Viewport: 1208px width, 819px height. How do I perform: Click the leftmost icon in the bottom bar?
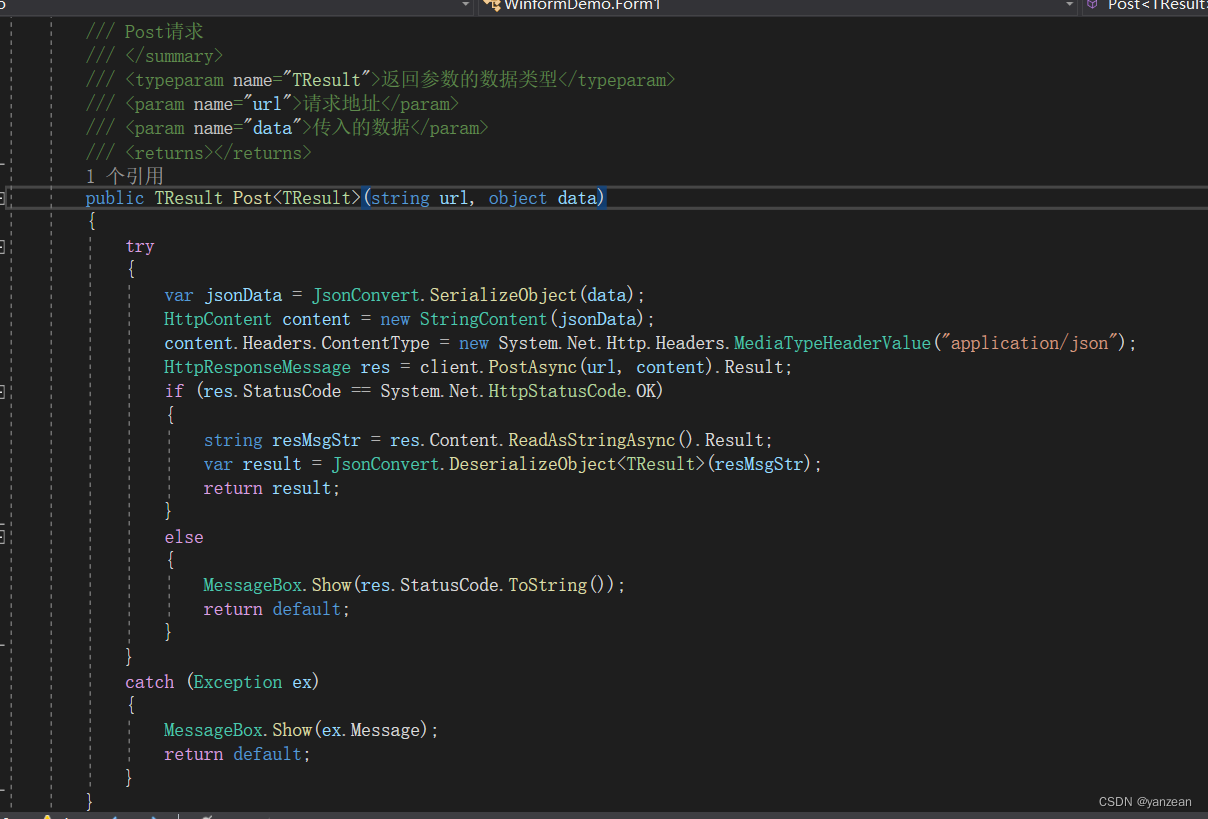8,816
